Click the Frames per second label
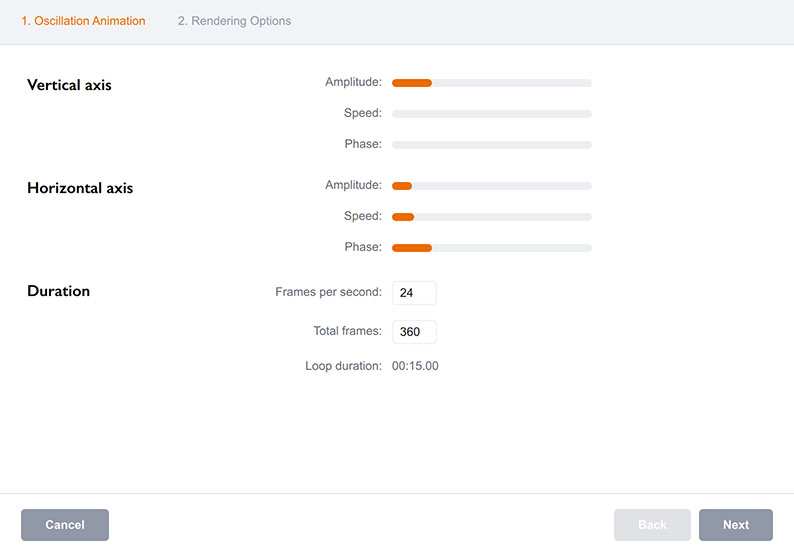 [328, 292]
